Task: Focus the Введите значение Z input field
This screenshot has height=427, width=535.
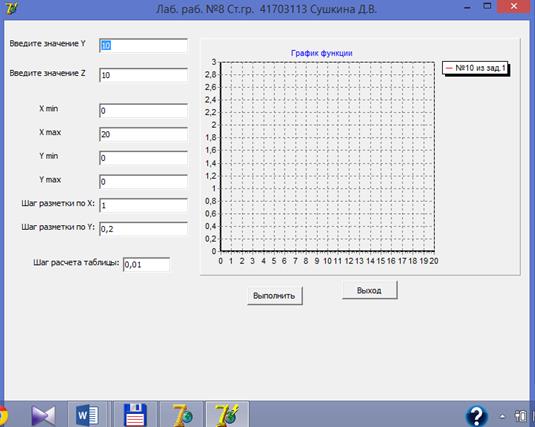Action: 143,75
